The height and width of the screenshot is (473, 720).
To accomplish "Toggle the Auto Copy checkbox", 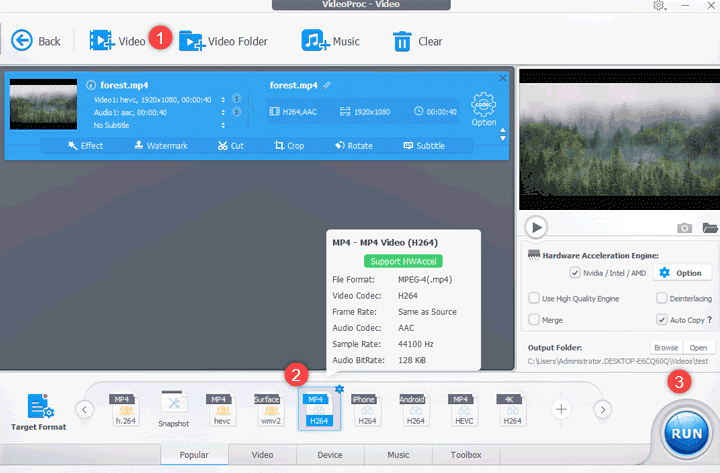I will pos(661,320).
